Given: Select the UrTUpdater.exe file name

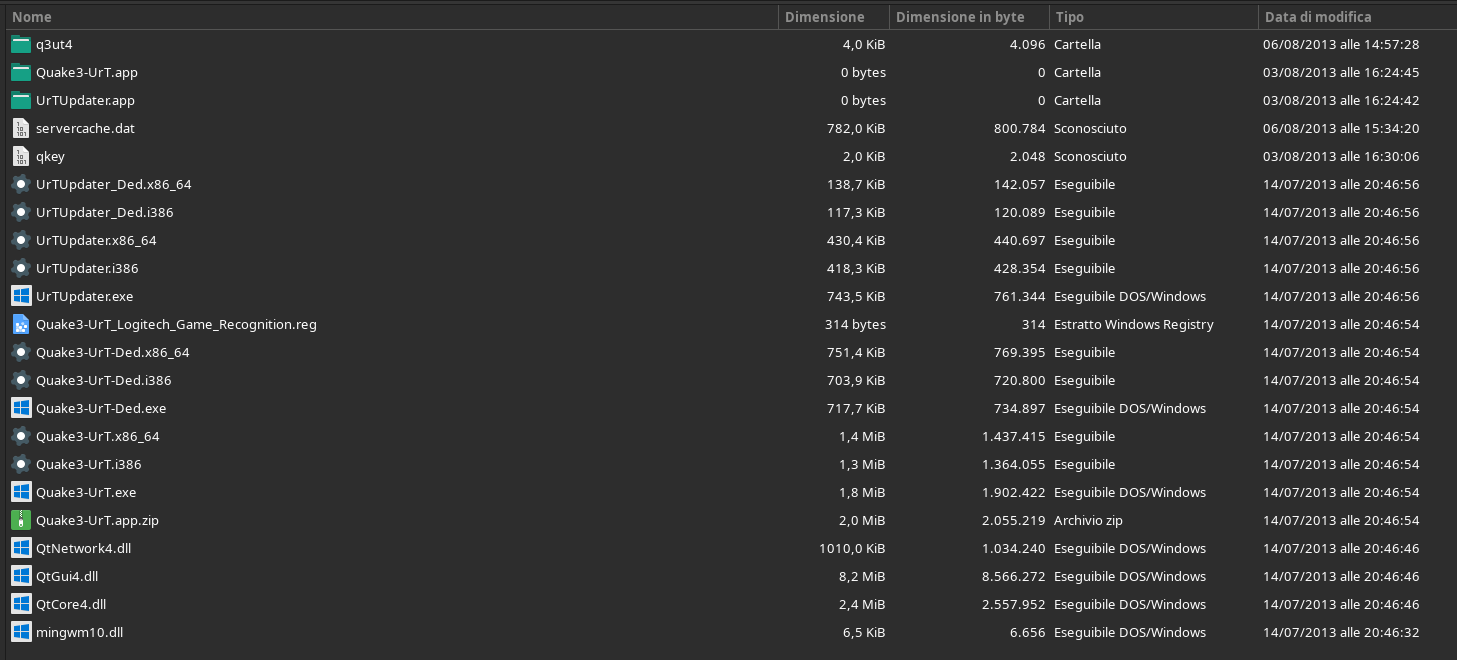Looking at the screenshot, I should click(84, 296).
